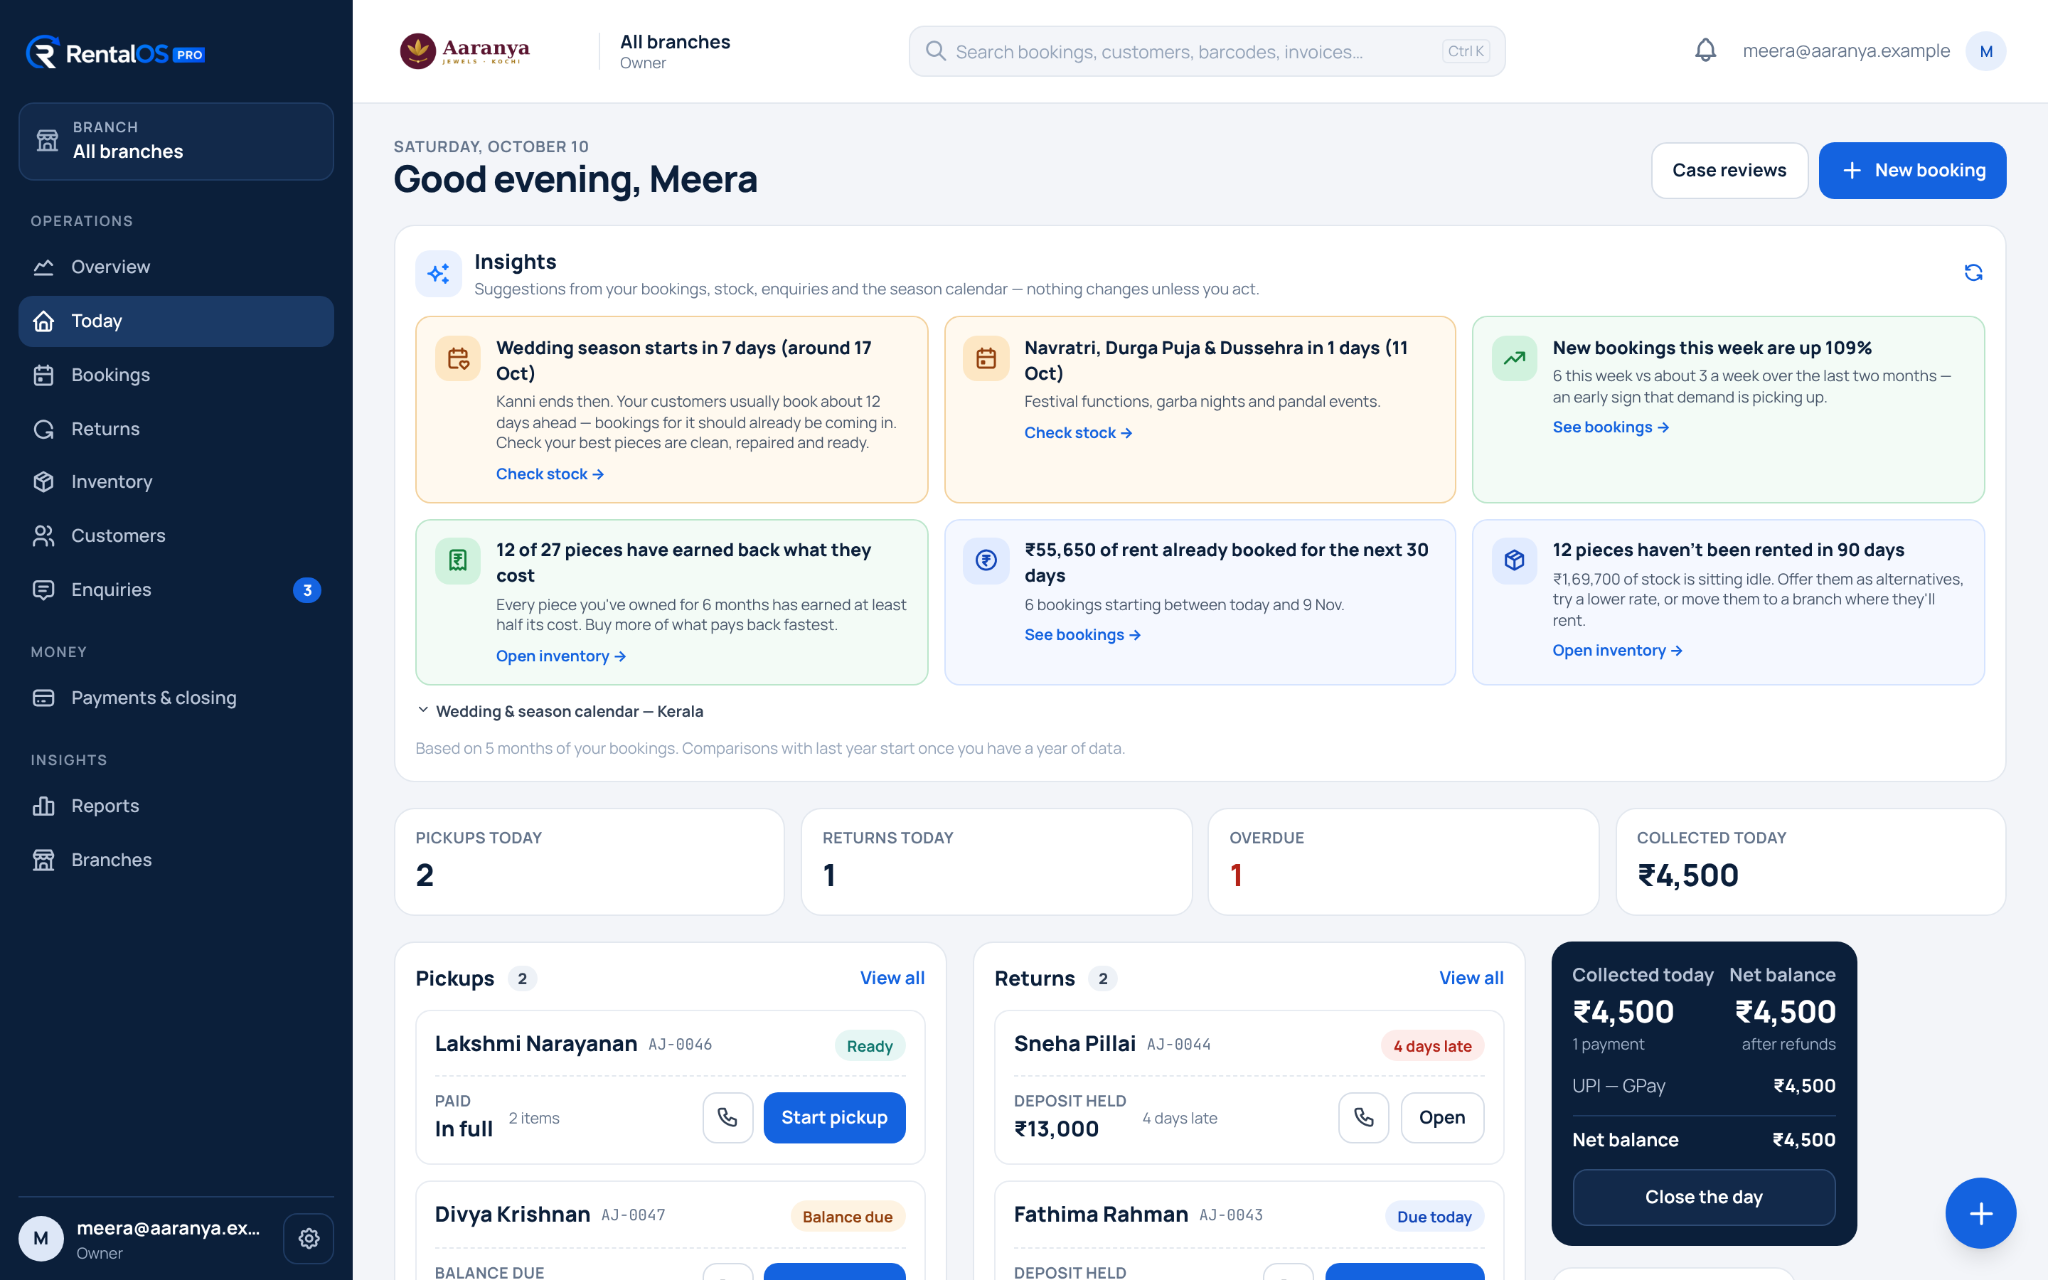2048x1280 pixels.
Task: Click the Aaranya brand logo
Action: (x=465, y=51)
